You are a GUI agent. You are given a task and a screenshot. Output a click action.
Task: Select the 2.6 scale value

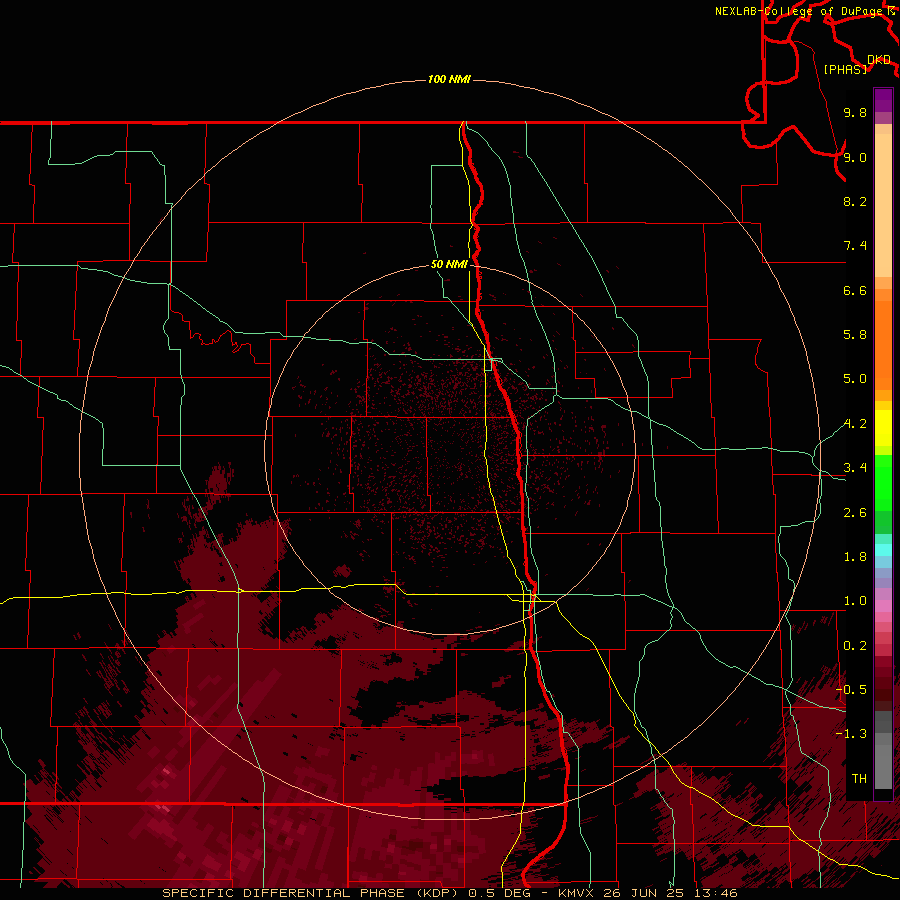(x=855, y=513)
